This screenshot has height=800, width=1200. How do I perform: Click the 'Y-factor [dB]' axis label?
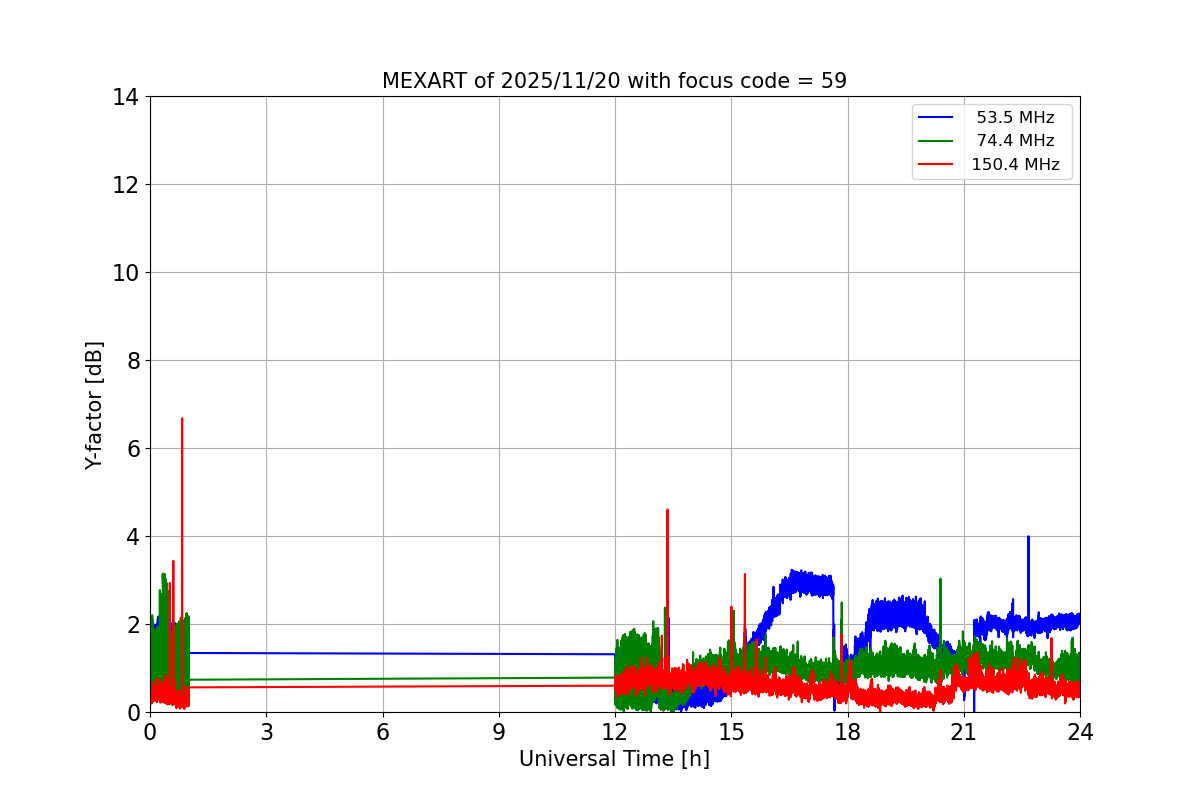pyautogui.click(x=94, y=405)
